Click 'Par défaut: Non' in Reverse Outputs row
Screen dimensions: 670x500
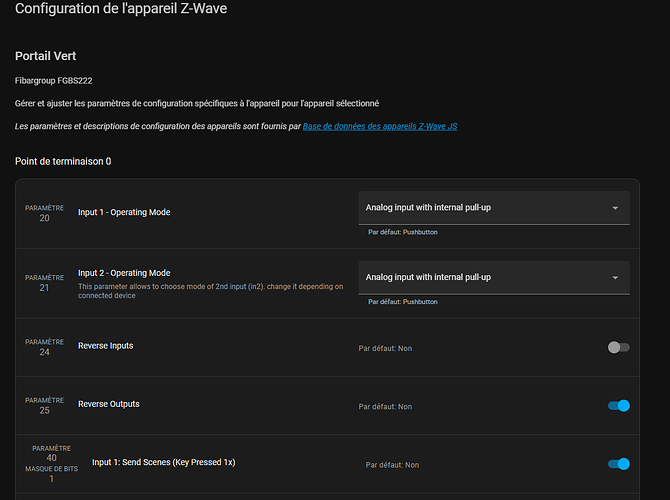click(385, 407)
